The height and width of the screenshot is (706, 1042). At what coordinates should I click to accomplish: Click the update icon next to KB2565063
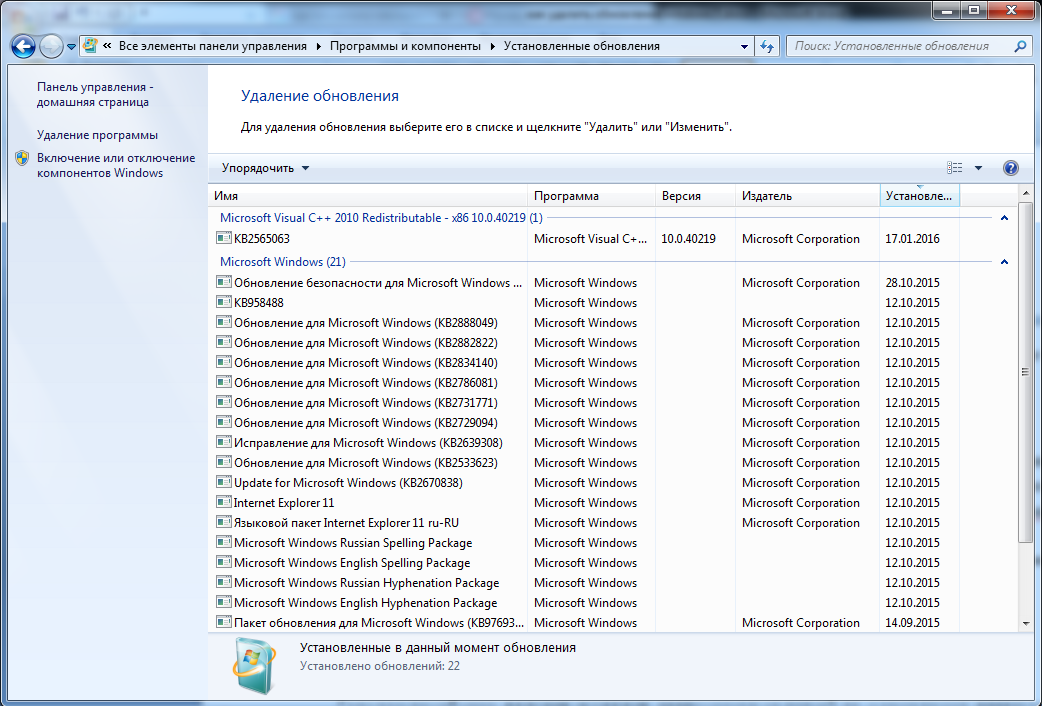pos(224,239)
